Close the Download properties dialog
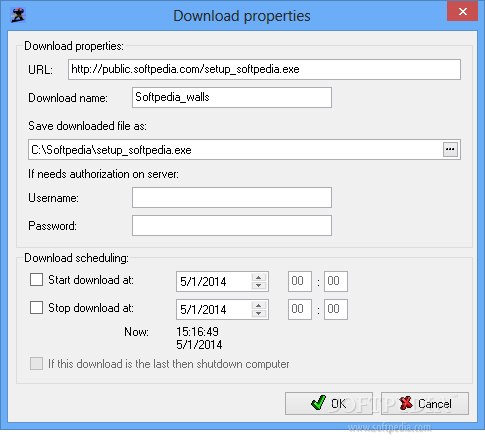Viewport: 485px width, 446px height. click(462, 12)
